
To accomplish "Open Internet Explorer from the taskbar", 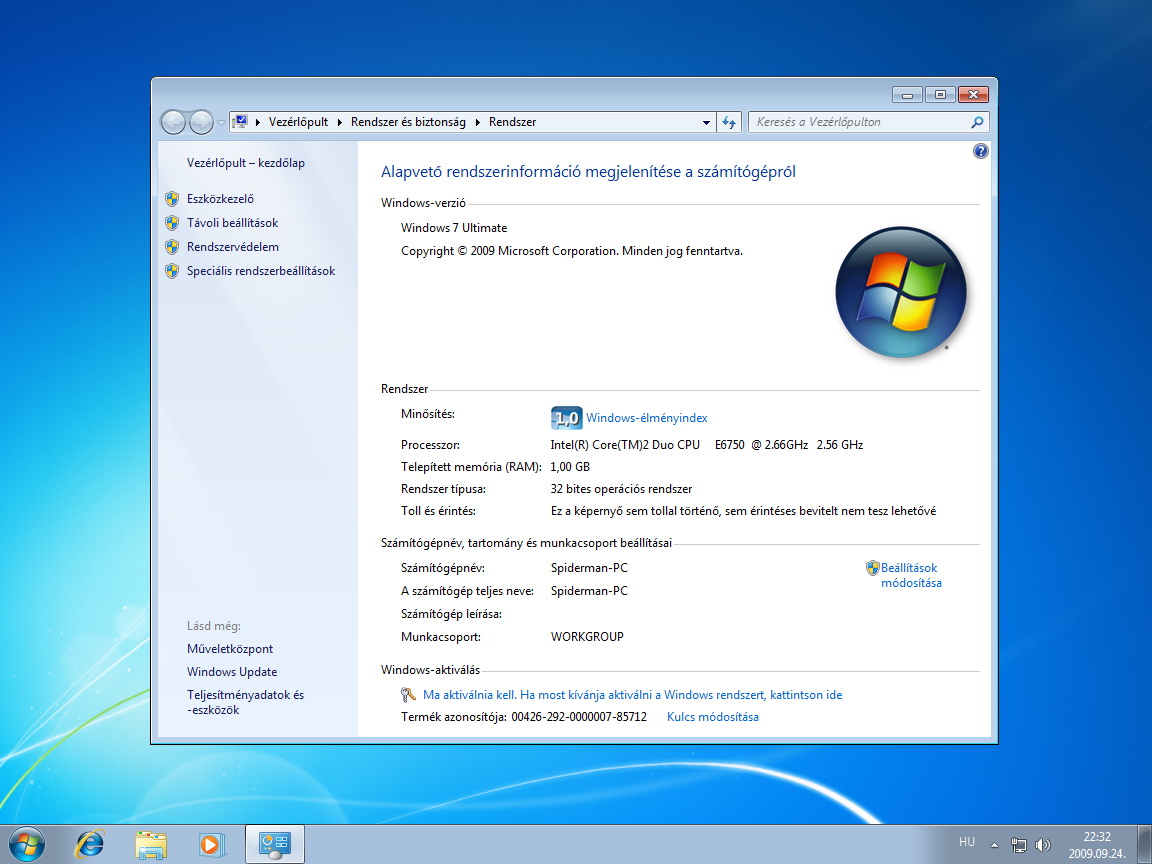I will (x=89, y=844).
